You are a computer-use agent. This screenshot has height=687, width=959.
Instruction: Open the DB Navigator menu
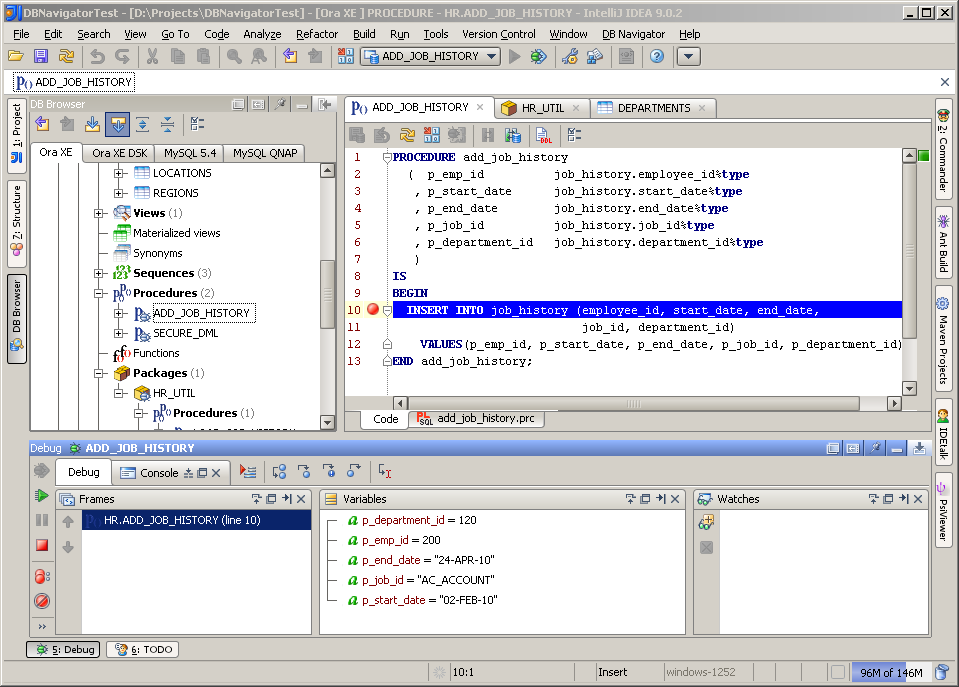click(x=633, y=34)
